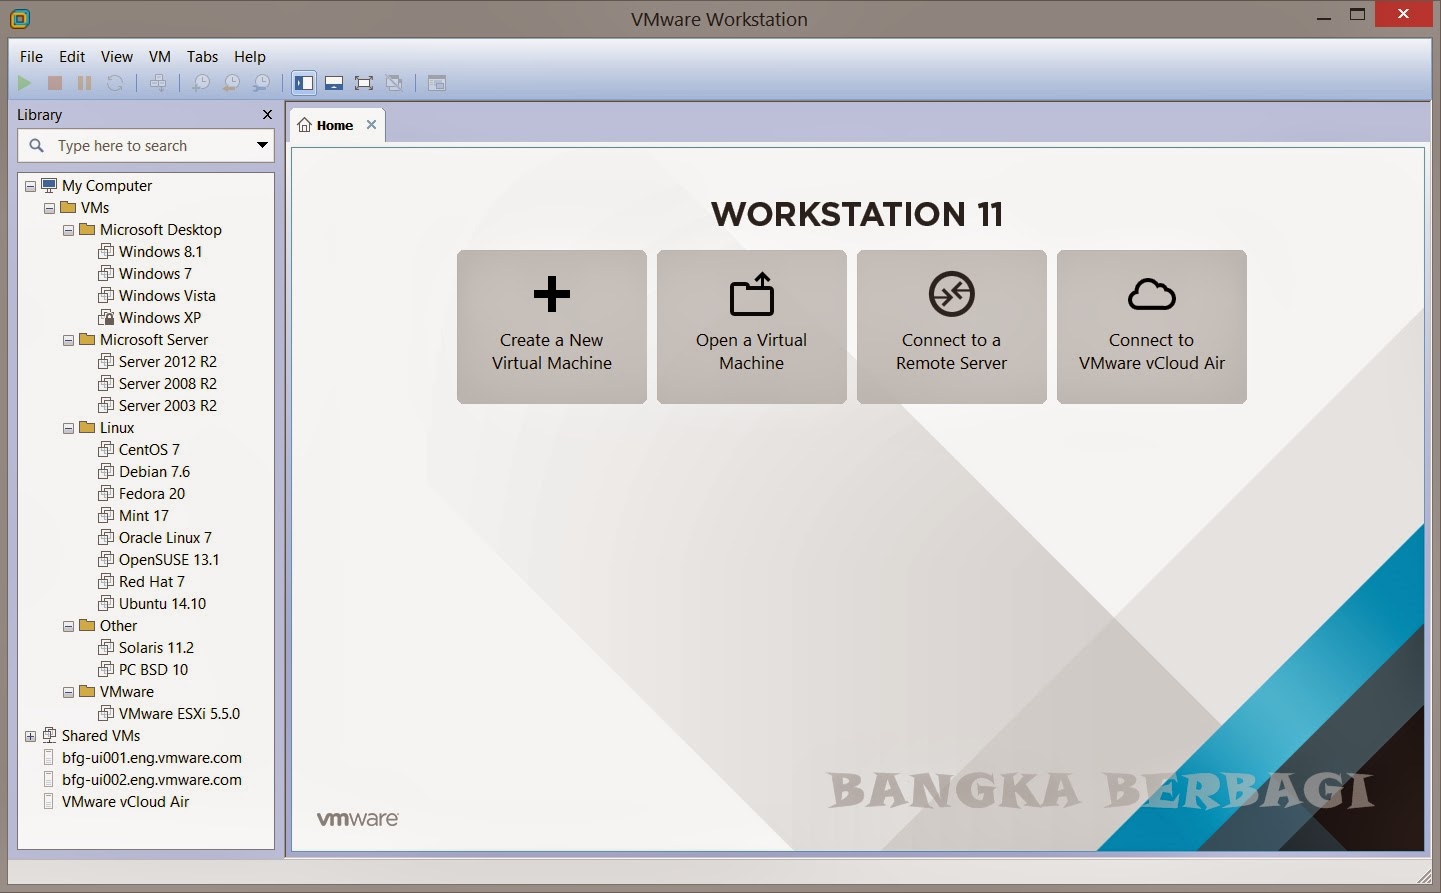1441x893 pixels.
Task: Collapse the Microsoft Desktop folder
Action: click(x=68, y=229)
